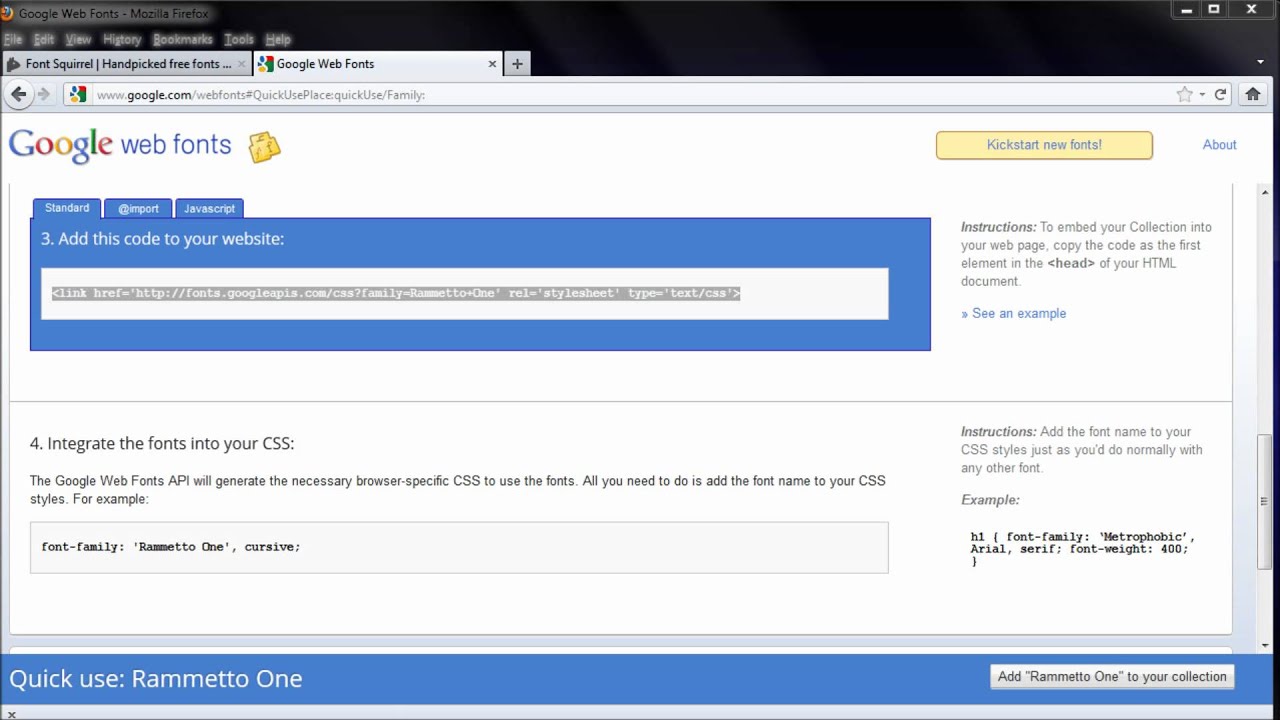Open the Tools menu

(x=239, y=39)
